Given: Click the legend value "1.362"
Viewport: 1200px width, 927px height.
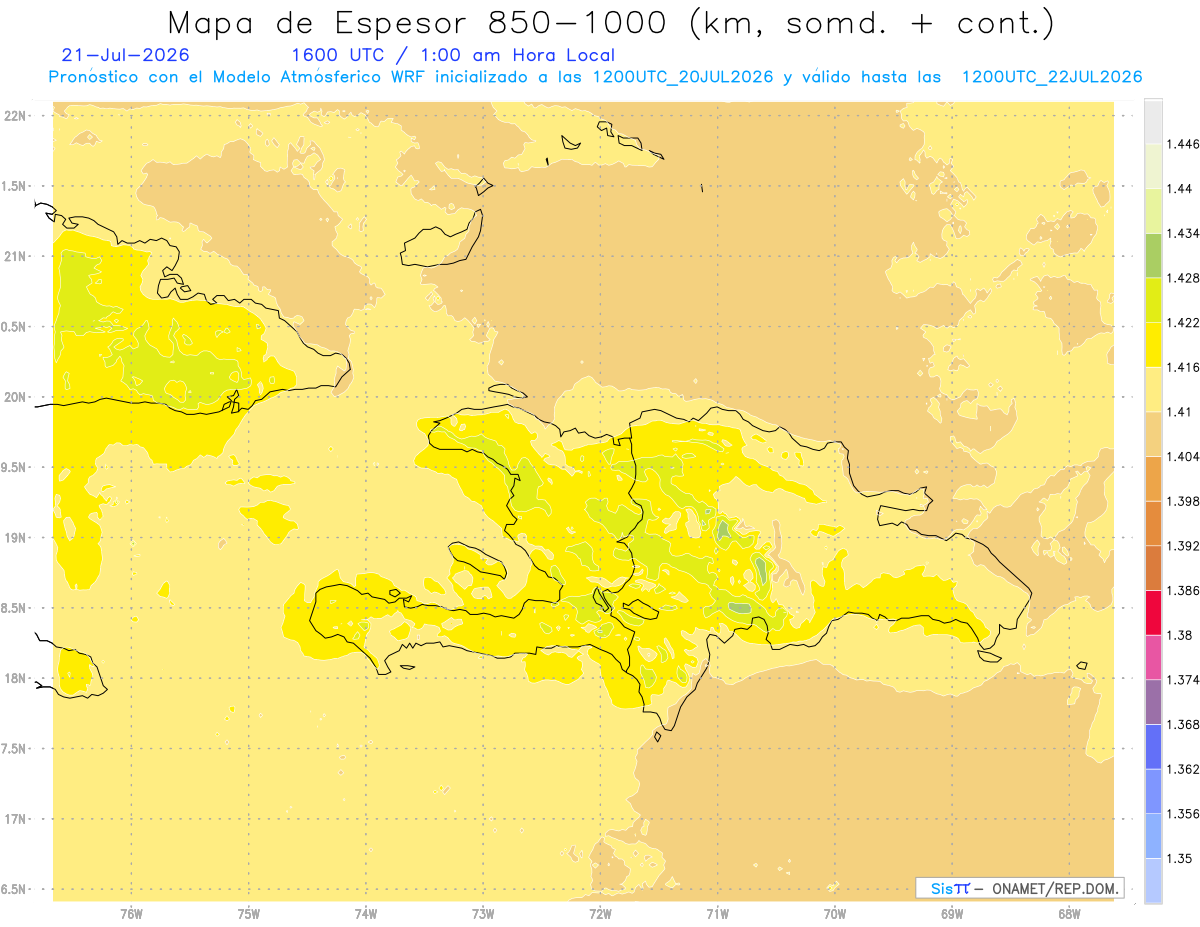Looking at the screenshot, I should pos(1183,769).
